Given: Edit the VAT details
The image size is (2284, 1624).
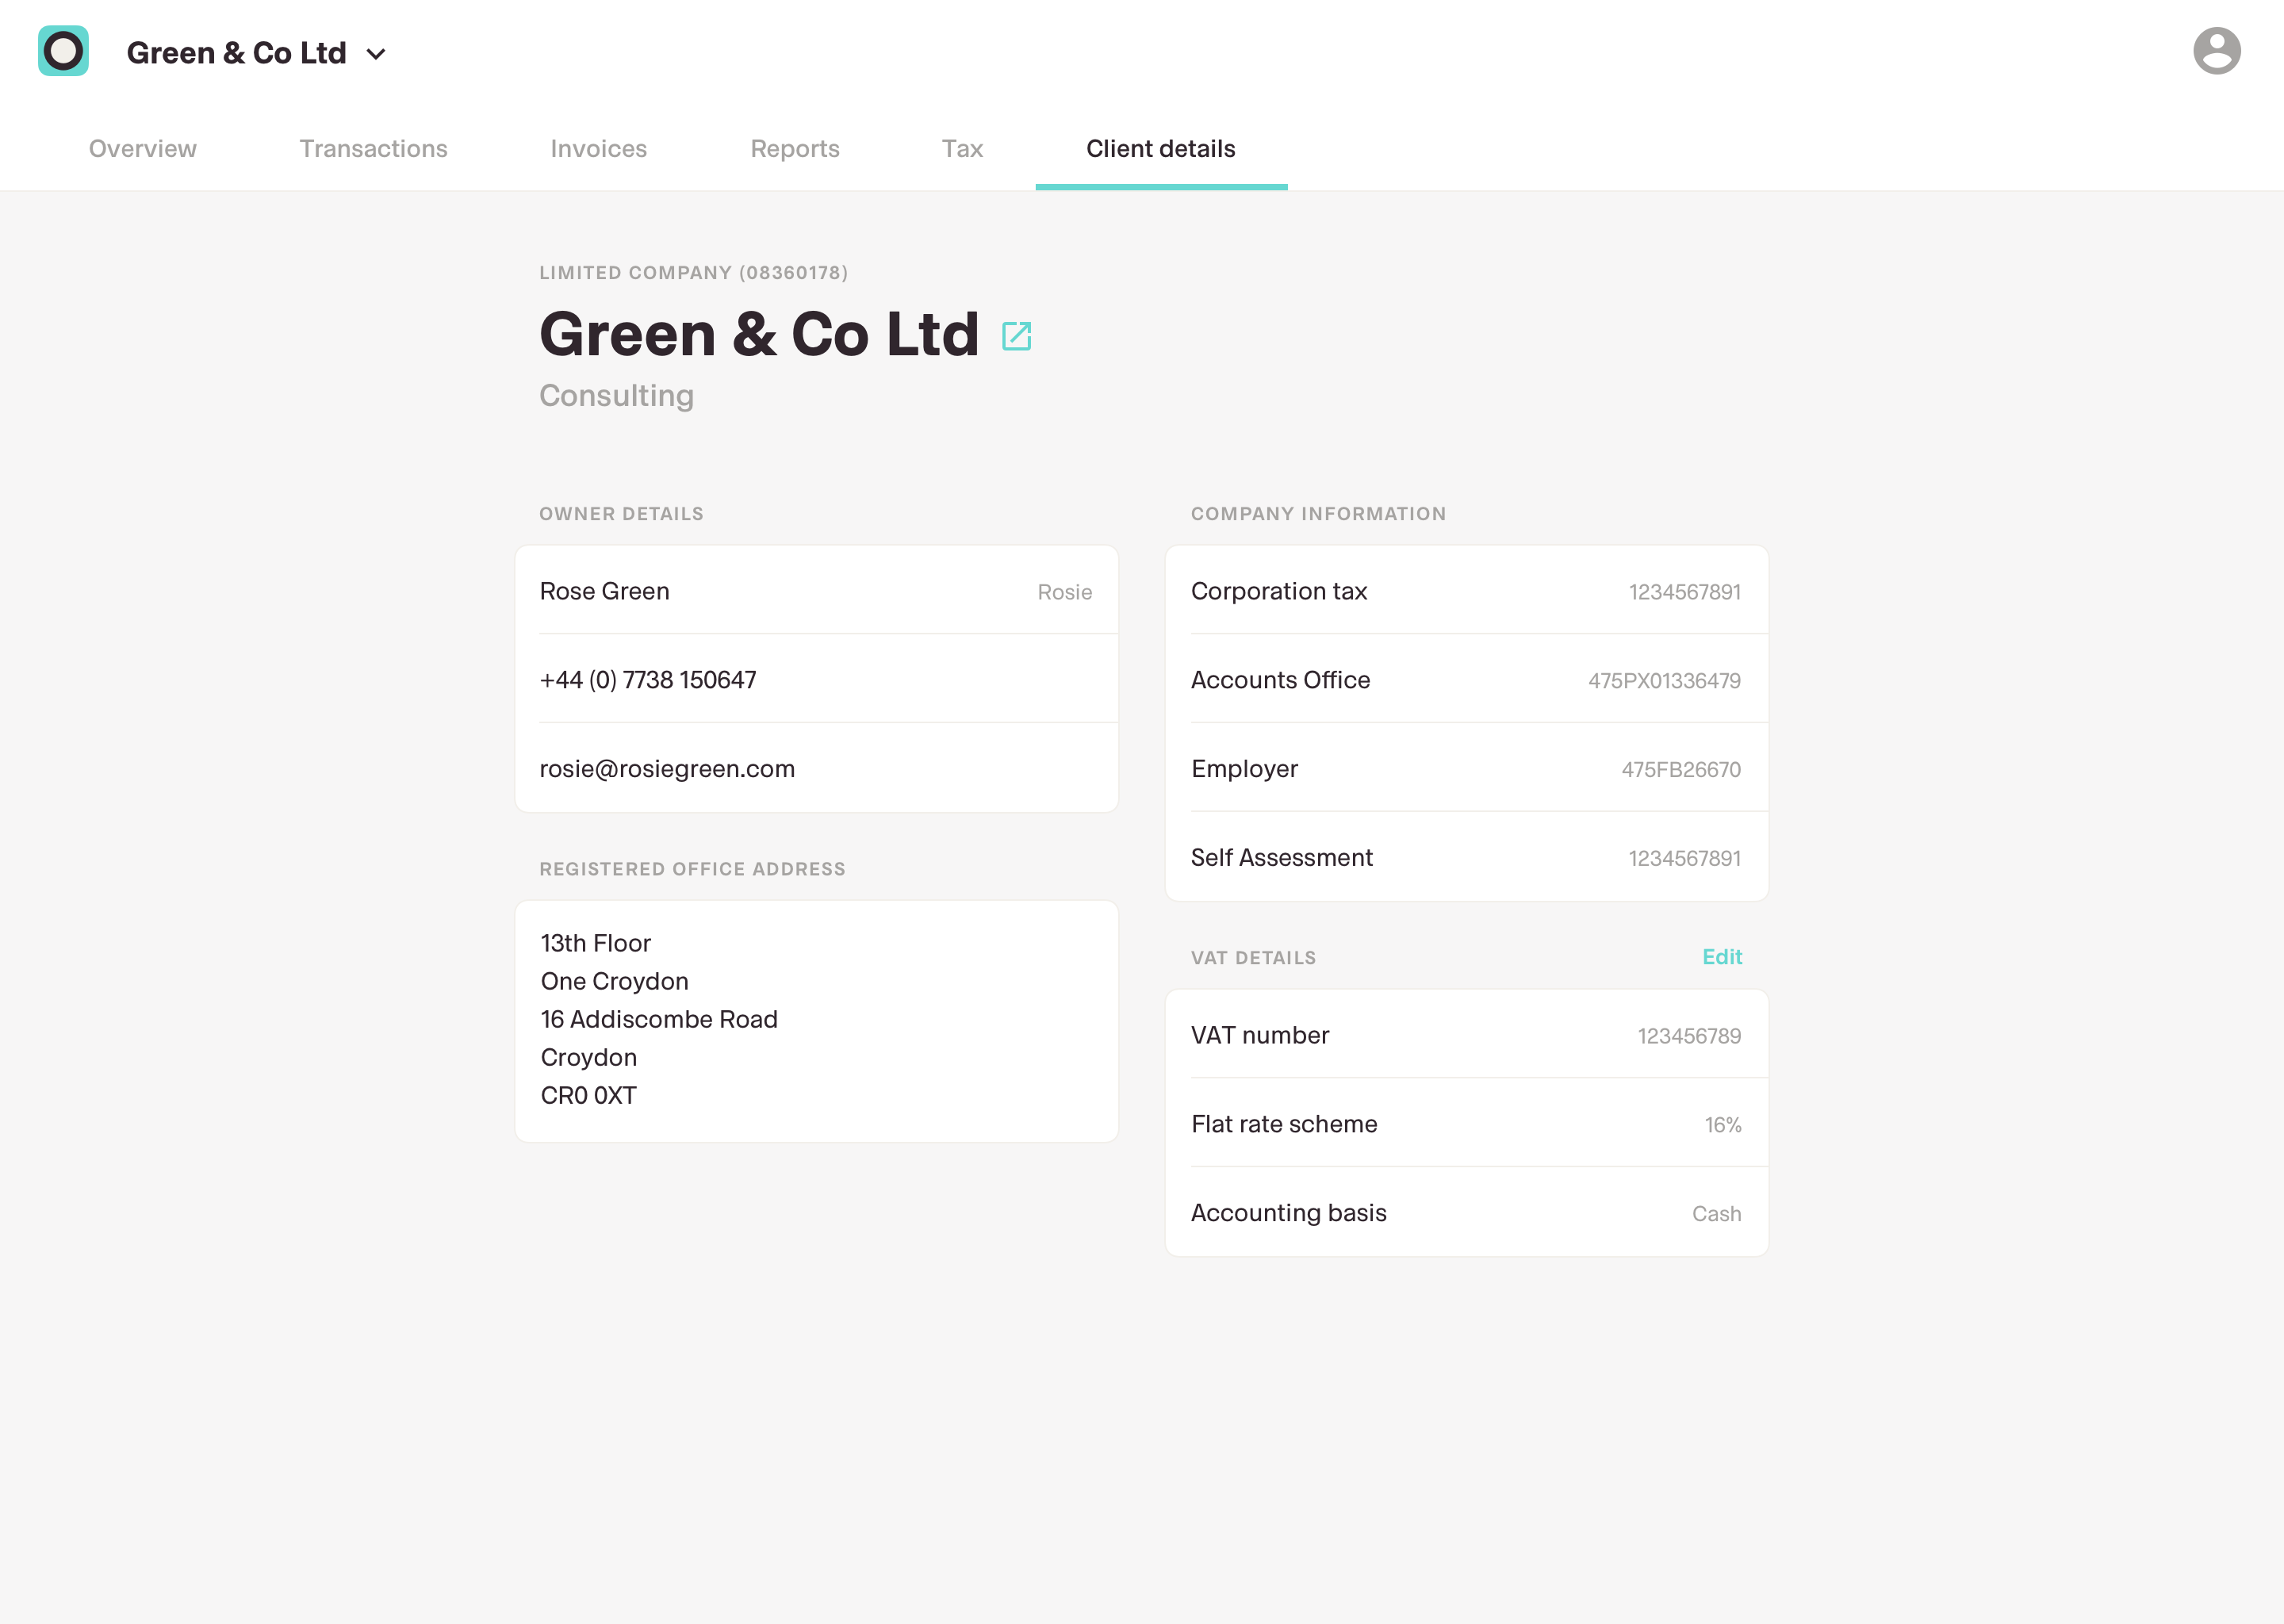Looking at the screenshot, I should [1721, 957].
